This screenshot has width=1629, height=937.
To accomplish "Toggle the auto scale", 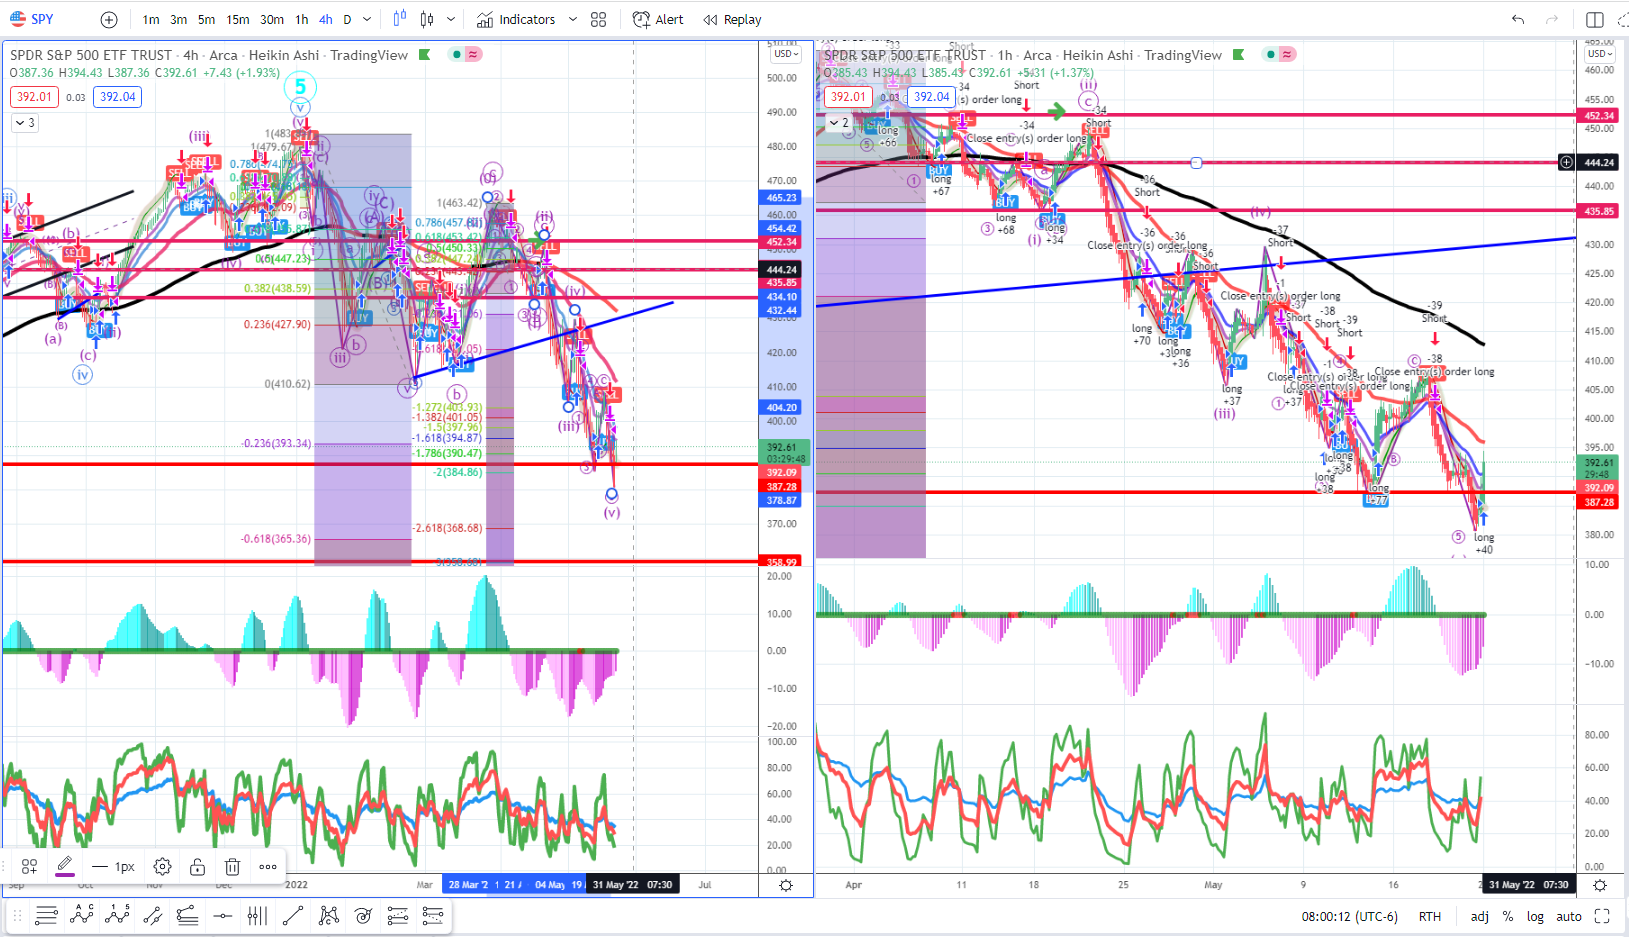I will [x=1569, y=916].
